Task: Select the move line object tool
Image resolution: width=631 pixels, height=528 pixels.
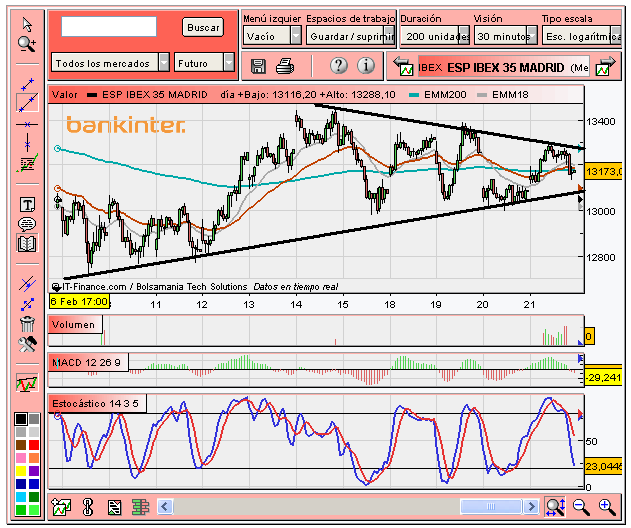Action: [27, 304]
